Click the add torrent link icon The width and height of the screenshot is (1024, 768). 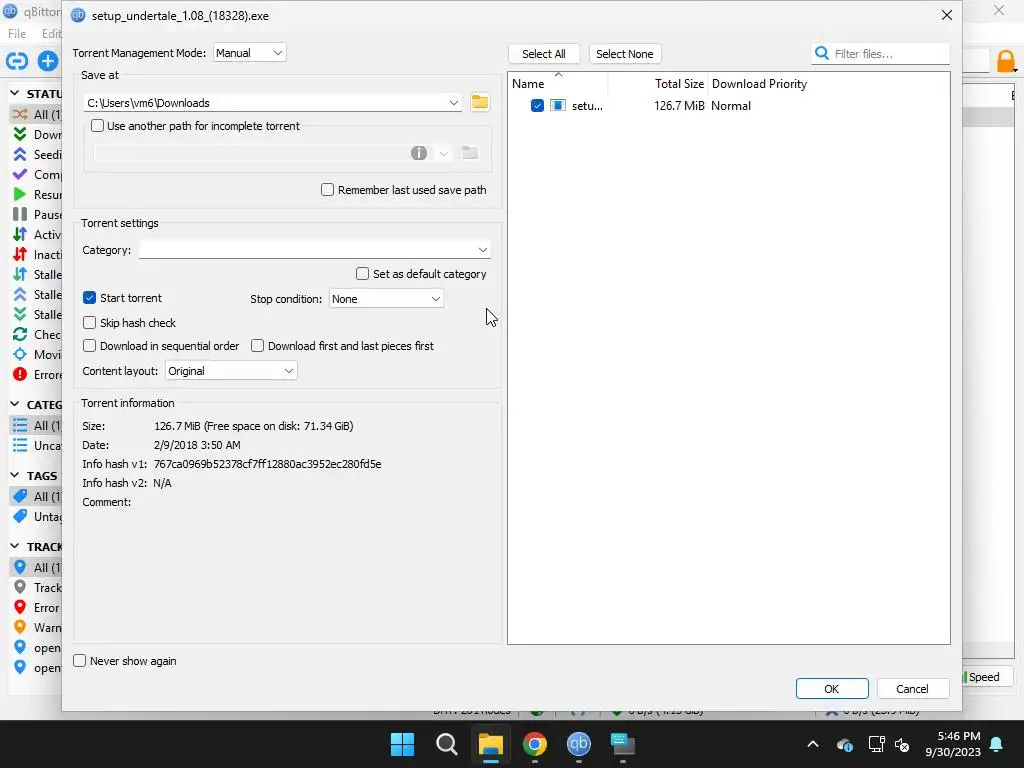point(17,61)
